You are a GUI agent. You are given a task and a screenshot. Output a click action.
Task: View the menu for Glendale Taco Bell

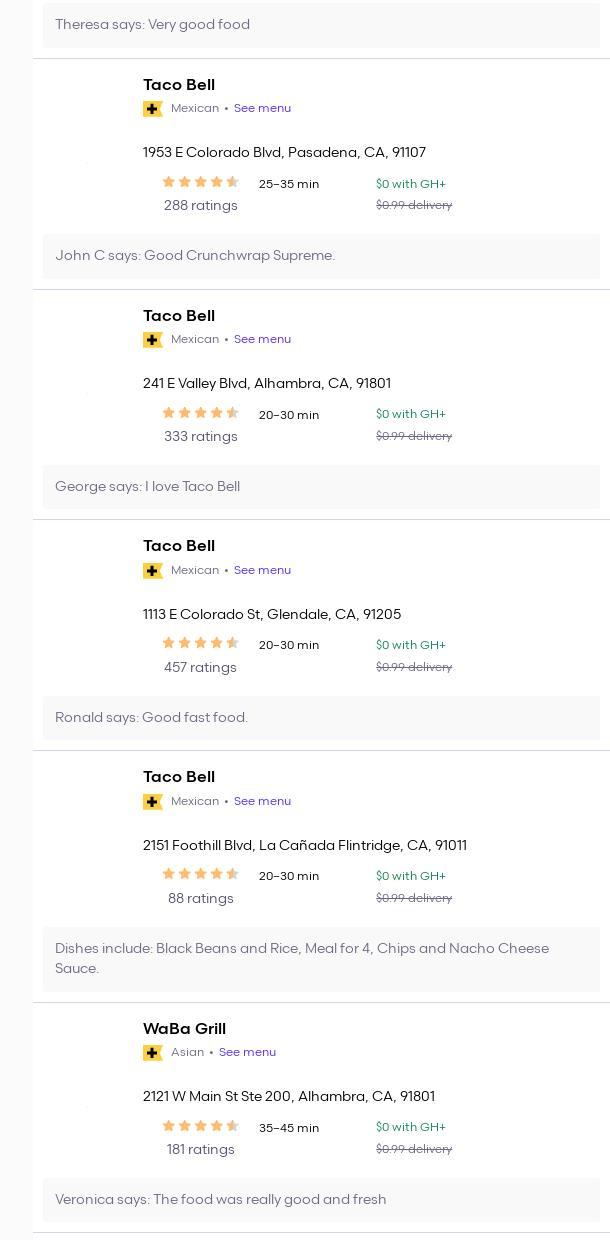[262, 570]
